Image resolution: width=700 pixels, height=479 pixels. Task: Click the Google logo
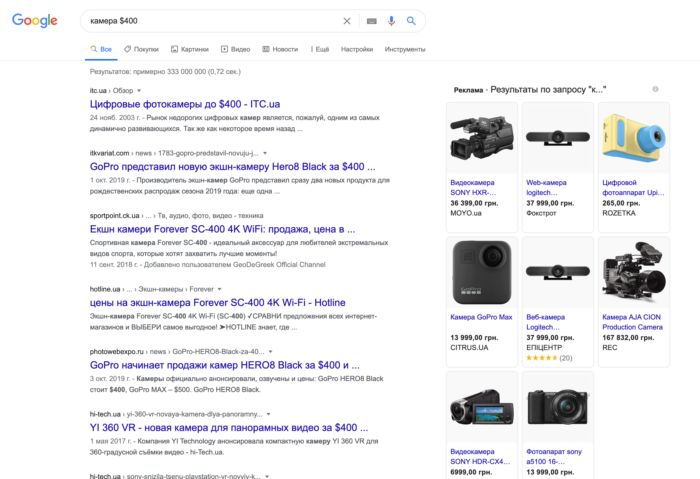coord(34,21)
